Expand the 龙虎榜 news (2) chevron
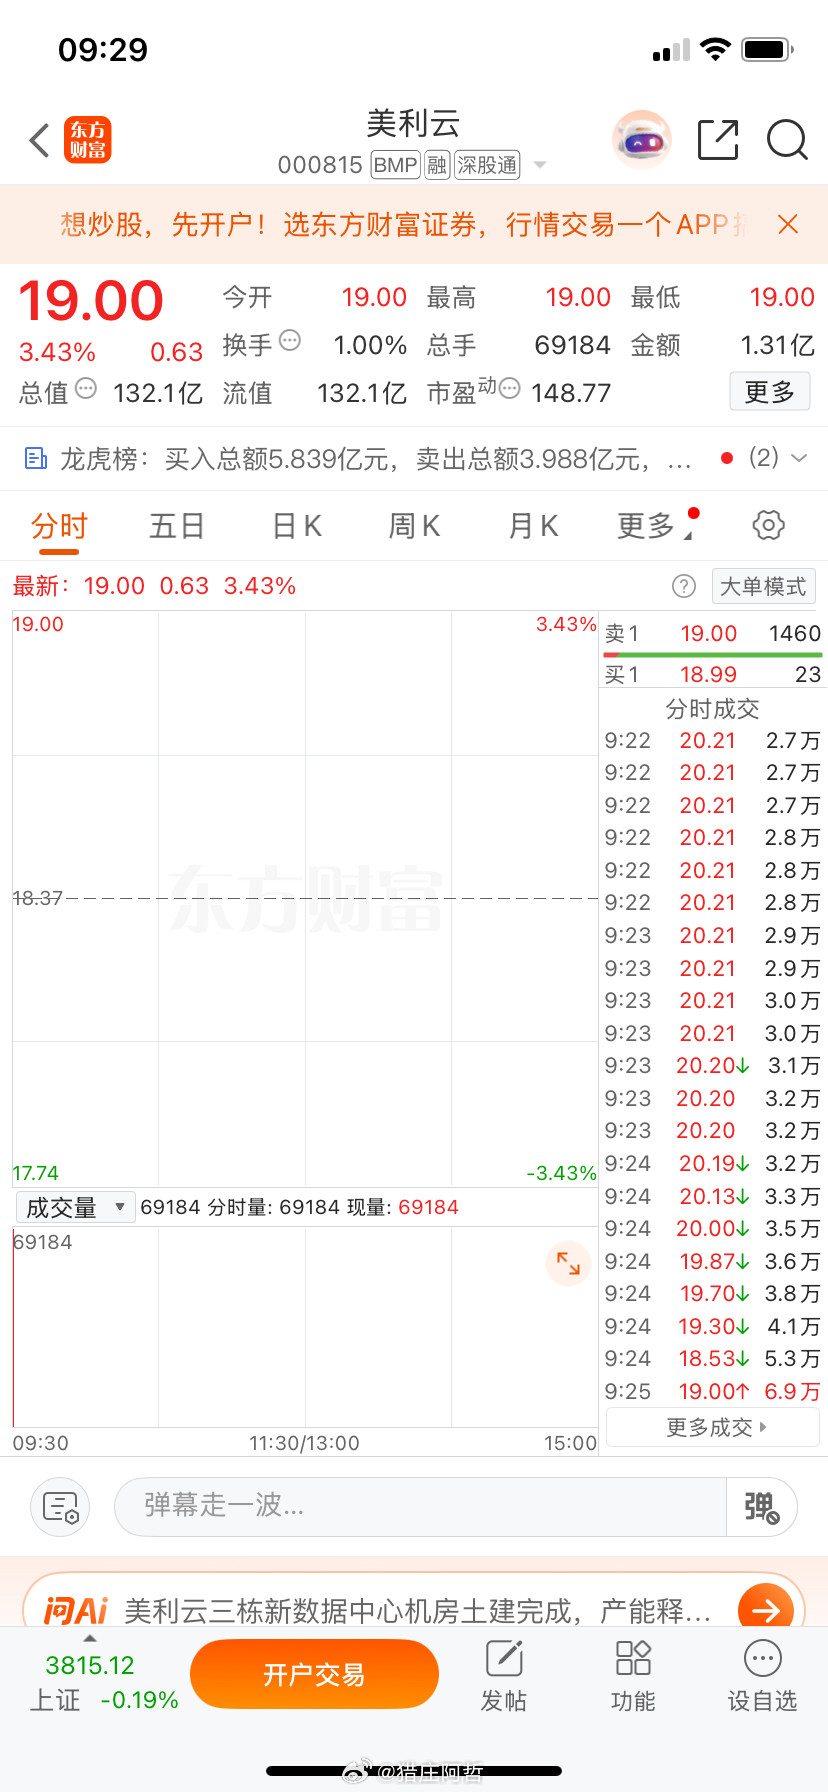Image resolution: width=828 pixels, height=1792 pixels. pyautogui.click(x=799, y=458)
